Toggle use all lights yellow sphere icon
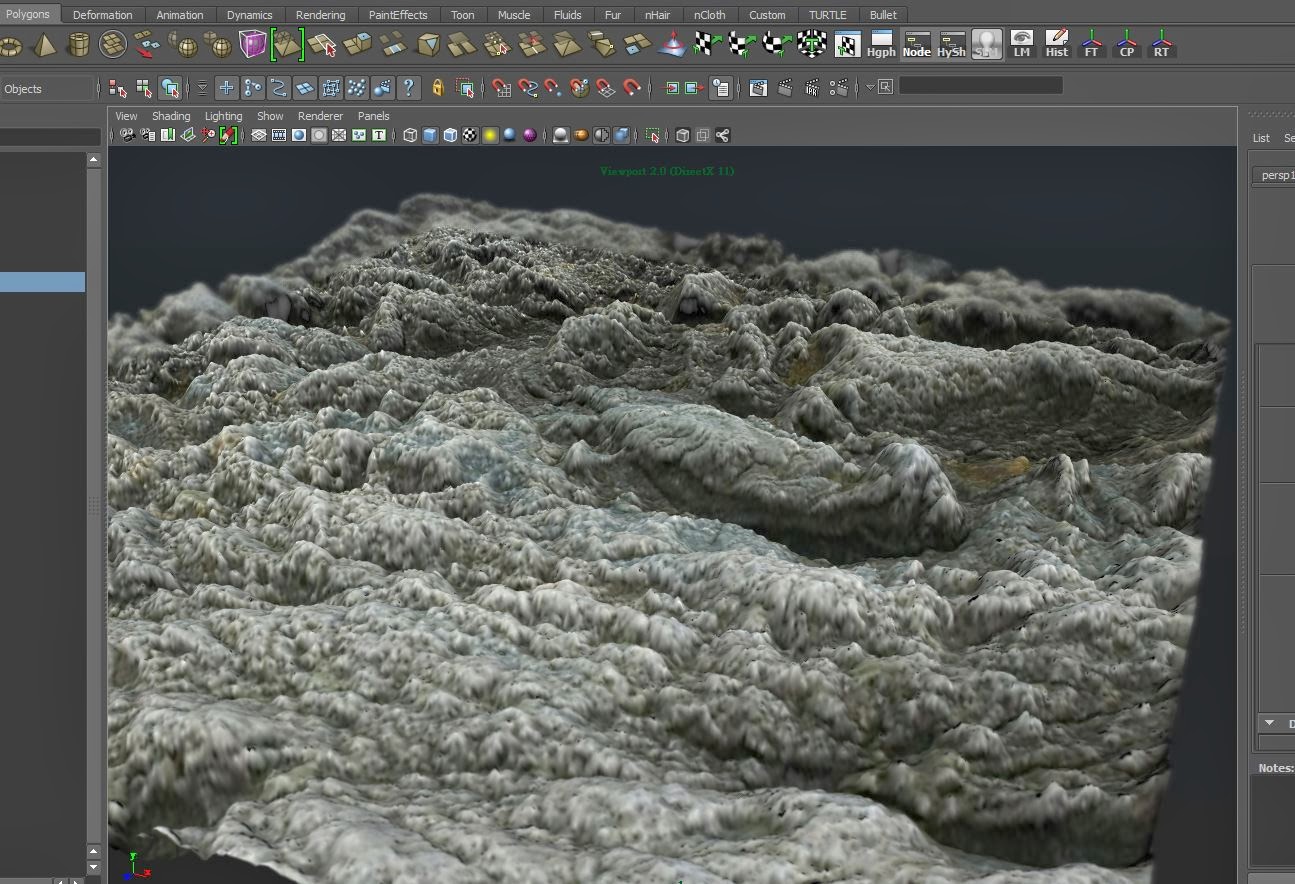The width and height of the screenshot is (1295, 884). pyautogui.click(x=490, y=135)
